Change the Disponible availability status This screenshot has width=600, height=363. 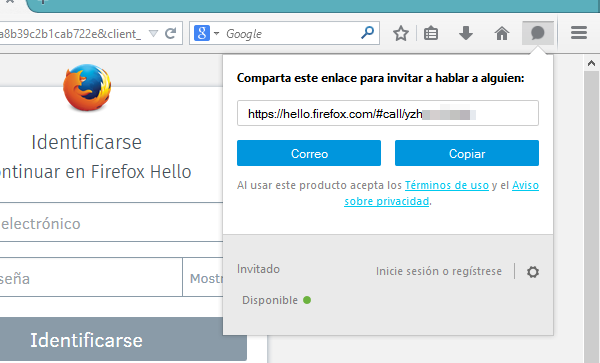click(276, 300)
